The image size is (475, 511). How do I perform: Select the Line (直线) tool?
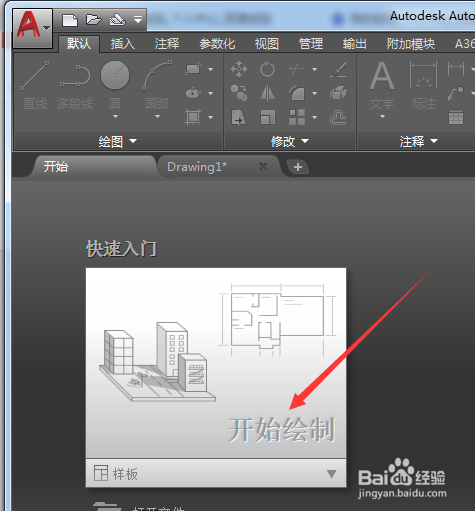click(35, 85)
